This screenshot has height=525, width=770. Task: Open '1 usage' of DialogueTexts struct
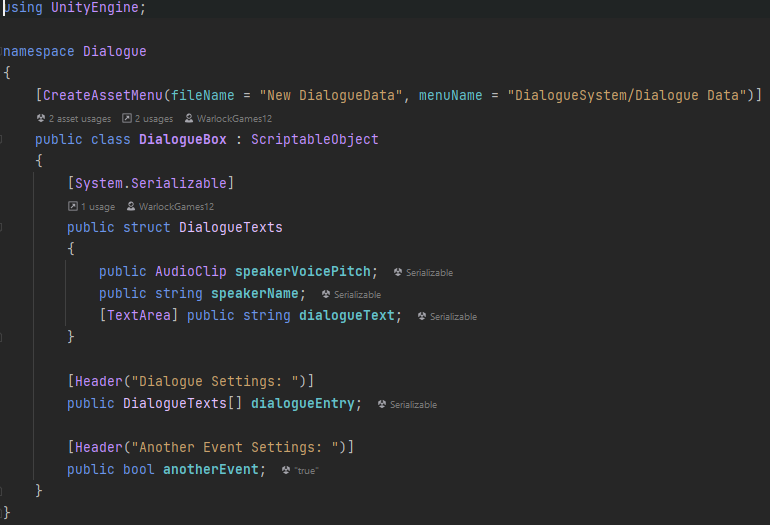[x=98, y=206]
